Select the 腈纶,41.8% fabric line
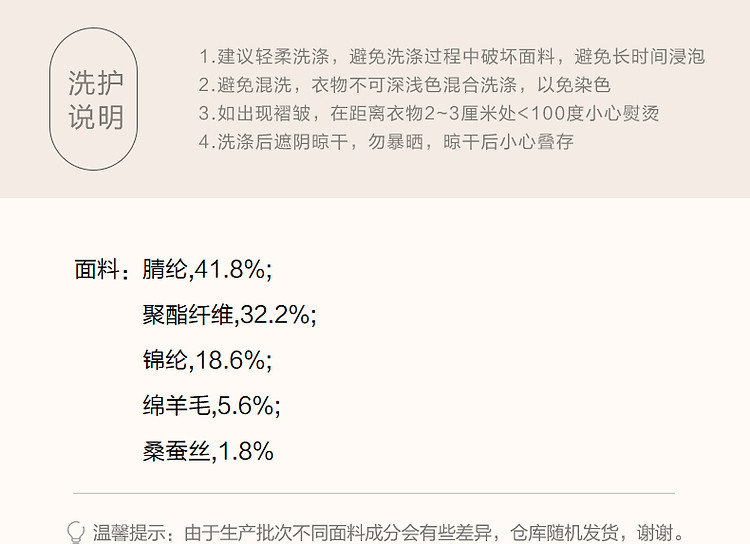 pyautogui.click(x=207, y=269)
